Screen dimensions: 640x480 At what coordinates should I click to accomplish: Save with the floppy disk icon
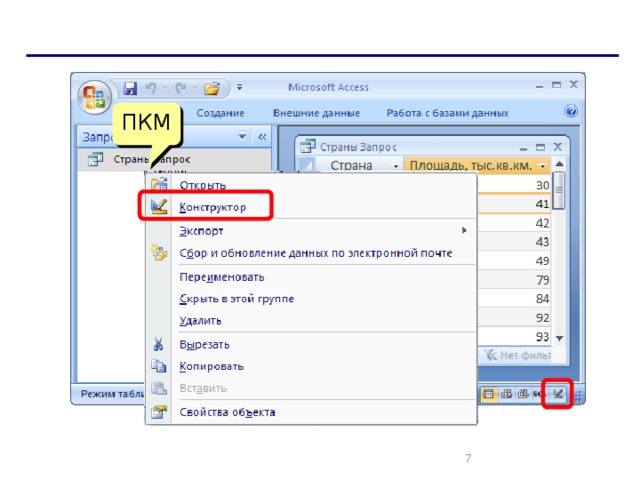(130, 88)
